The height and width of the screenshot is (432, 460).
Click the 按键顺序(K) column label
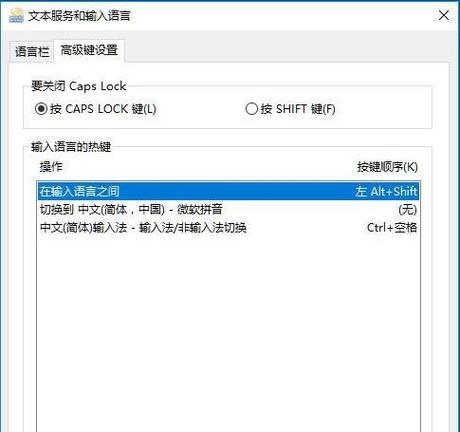click(388, 167)
